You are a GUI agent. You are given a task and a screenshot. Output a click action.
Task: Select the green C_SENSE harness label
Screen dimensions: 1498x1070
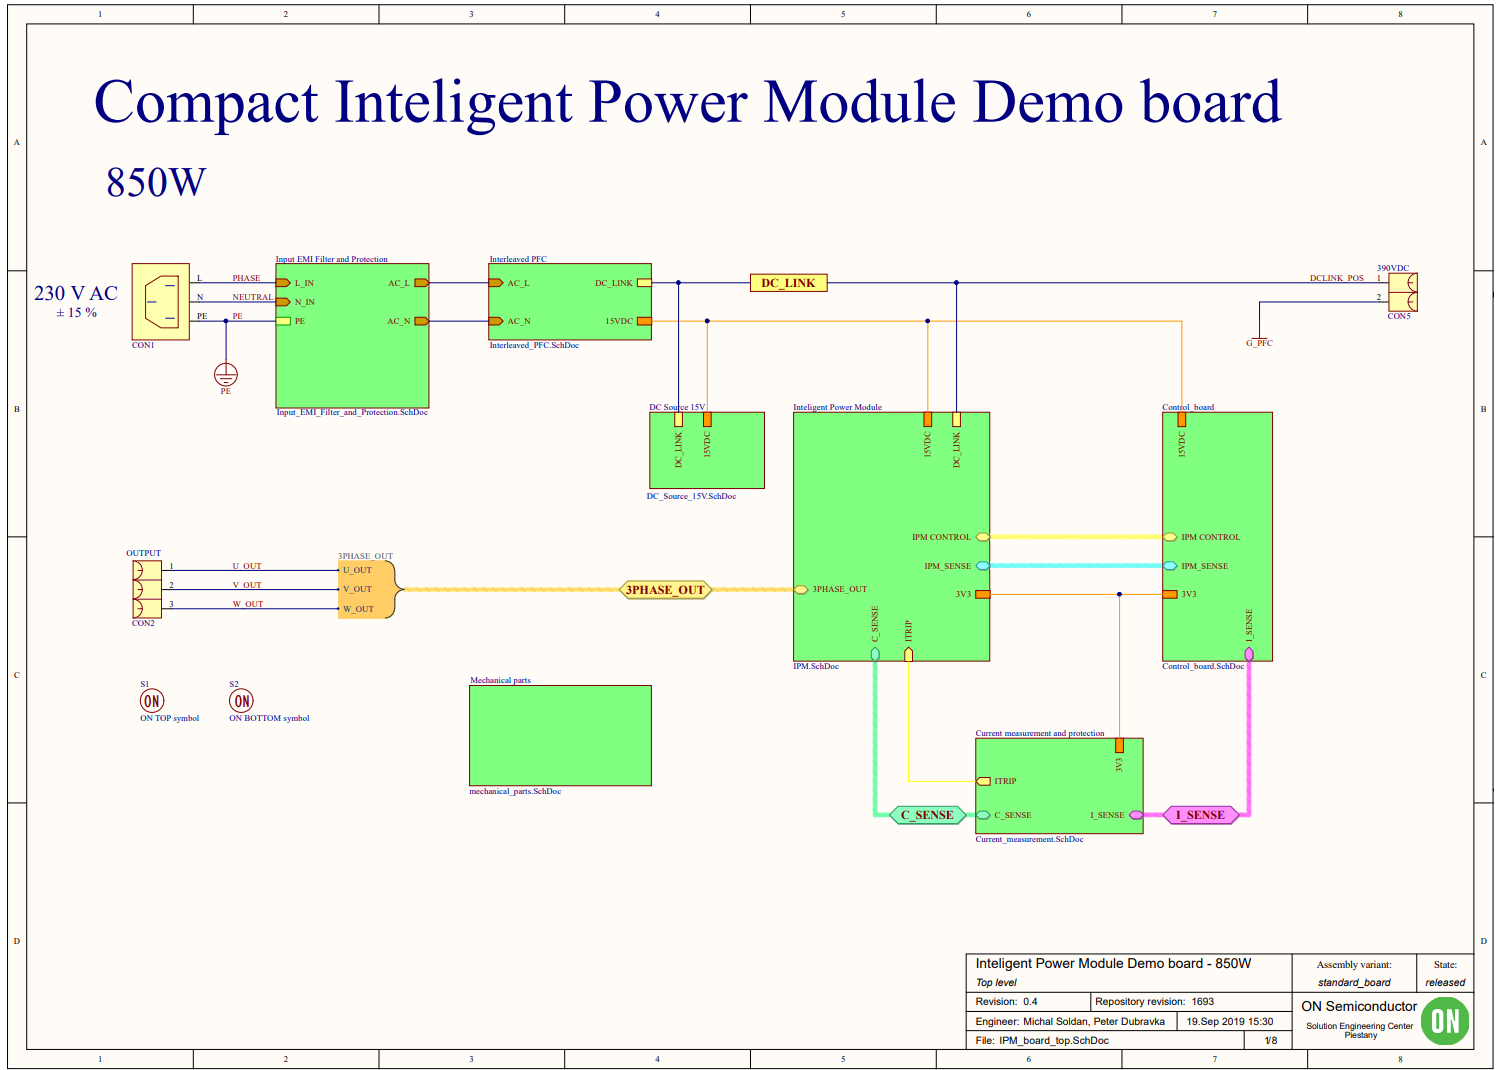pyautogui.click(x=927, y=815)
